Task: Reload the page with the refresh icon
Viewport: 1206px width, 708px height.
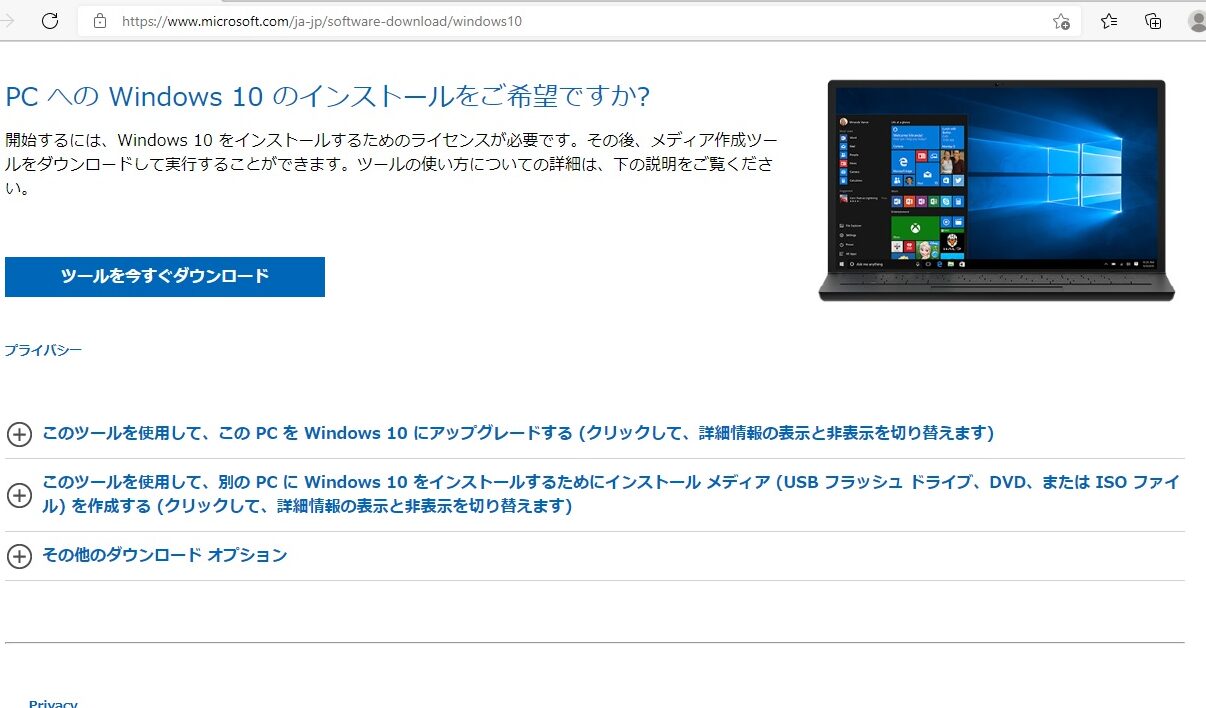Action: (x=50, y=21)
